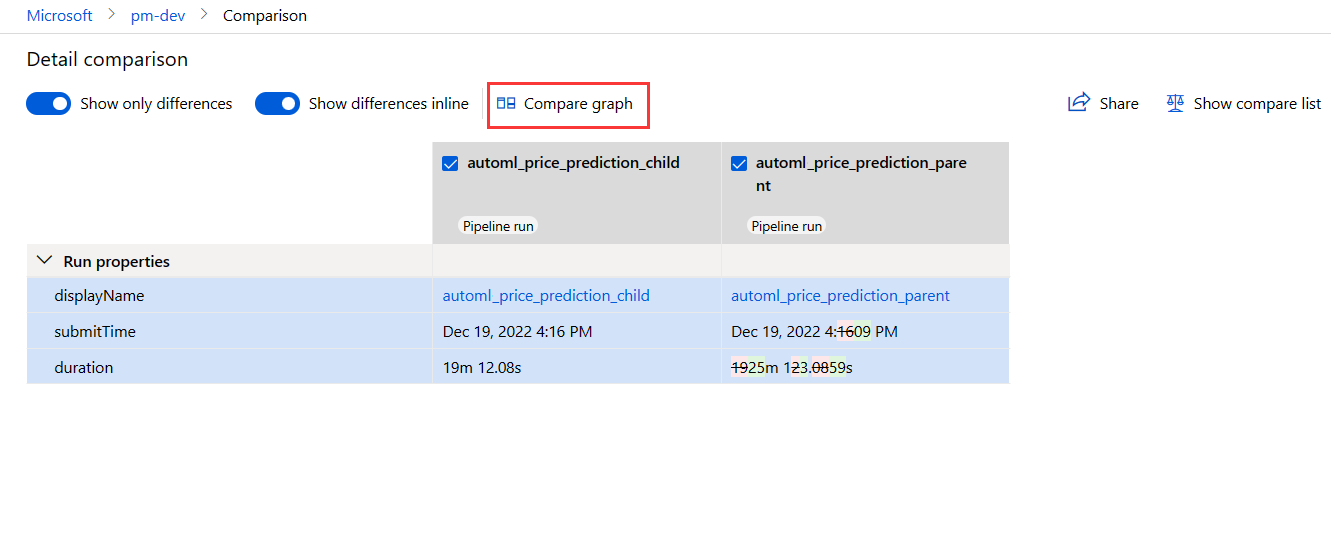1331x536 pixels.
Task: Go to pm-dev breadcrumb
Action: (158, 16)
